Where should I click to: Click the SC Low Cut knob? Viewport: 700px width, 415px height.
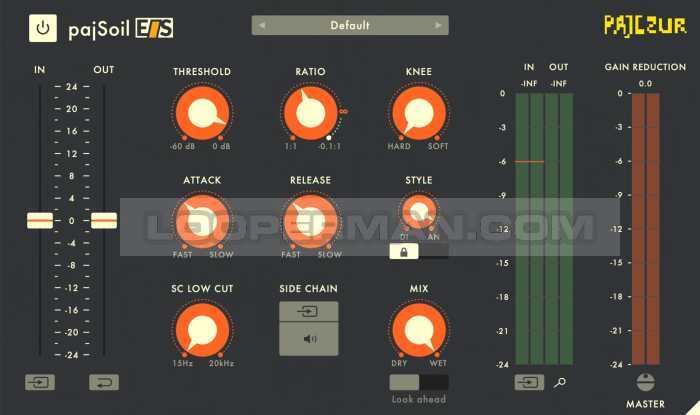pos(202,330)
